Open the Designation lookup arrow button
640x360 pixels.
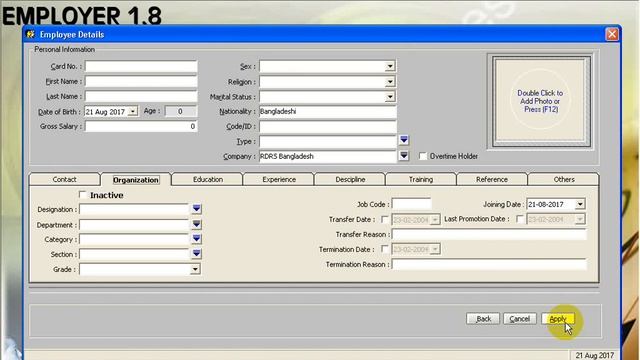pyautogui.click(x=196, y=209)
